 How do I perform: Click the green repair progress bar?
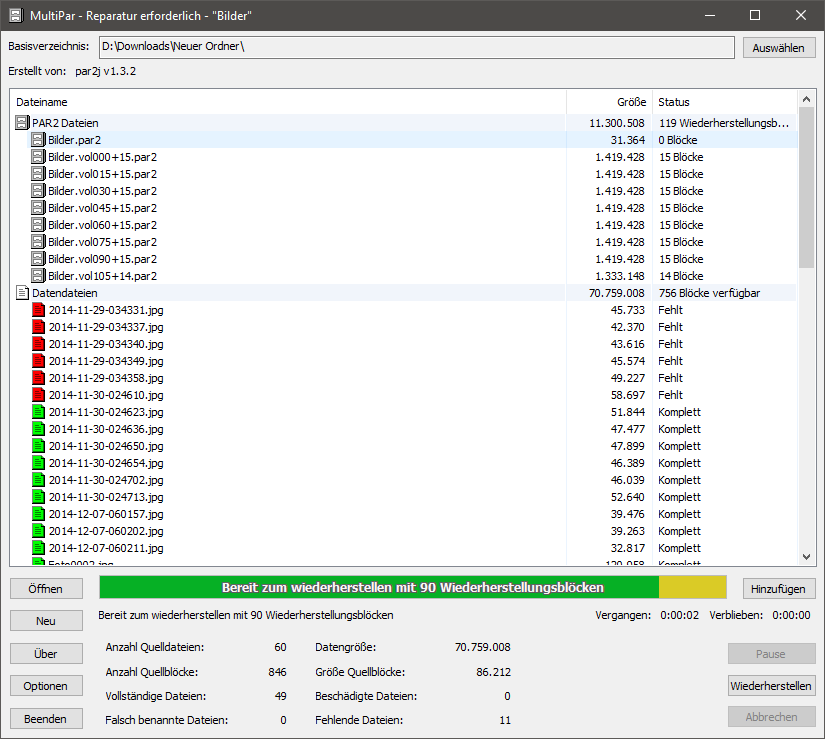pos(379,588)
